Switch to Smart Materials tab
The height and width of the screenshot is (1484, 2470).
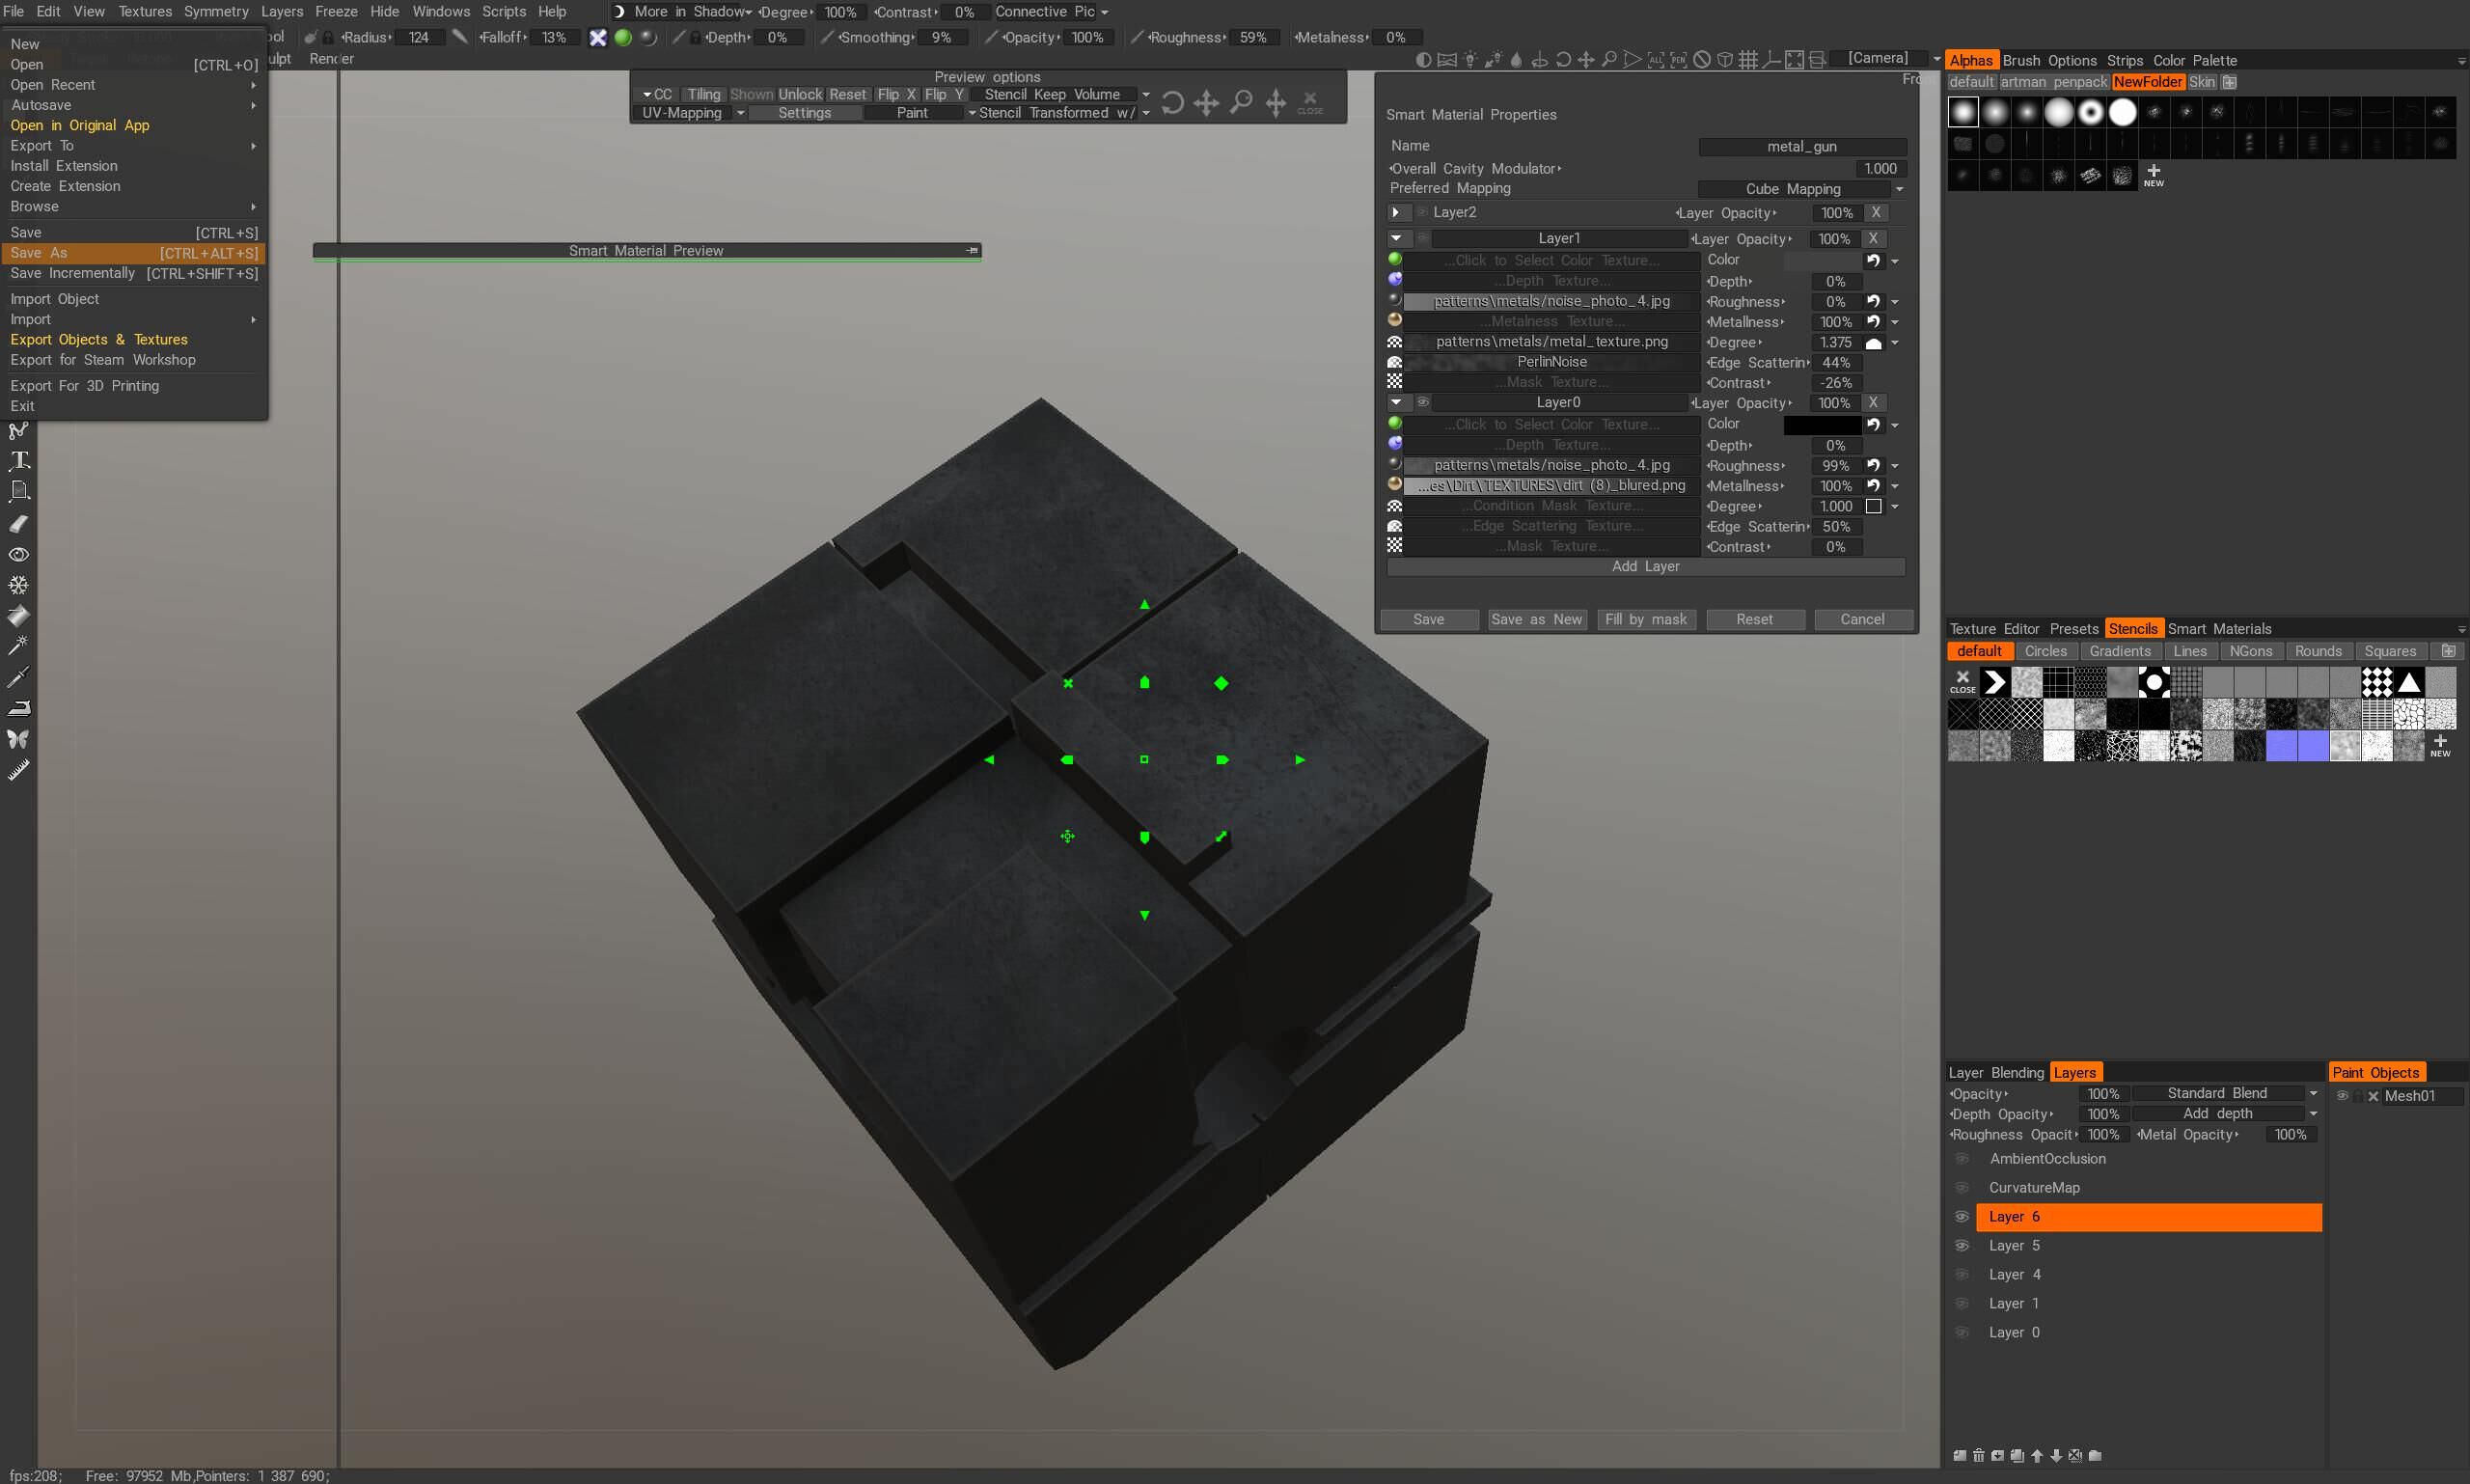[x=2219, y=628]
